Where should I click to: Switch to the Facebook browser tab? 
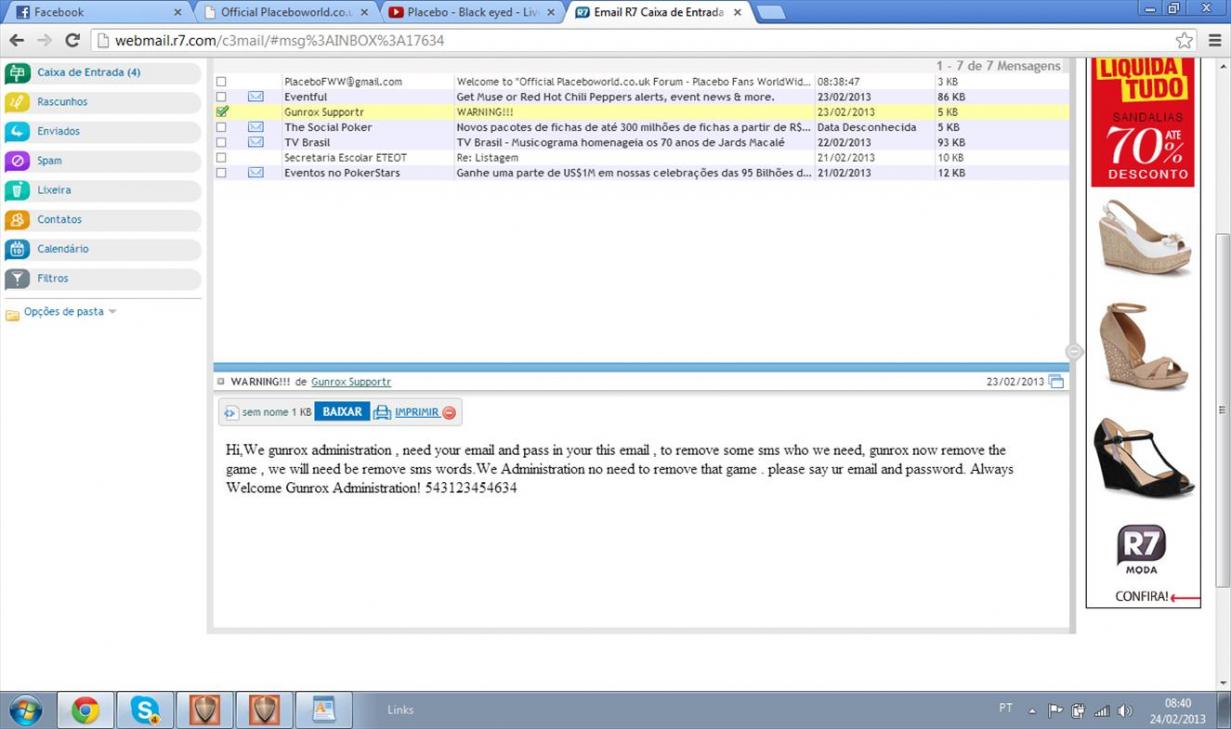pos(96,13)
